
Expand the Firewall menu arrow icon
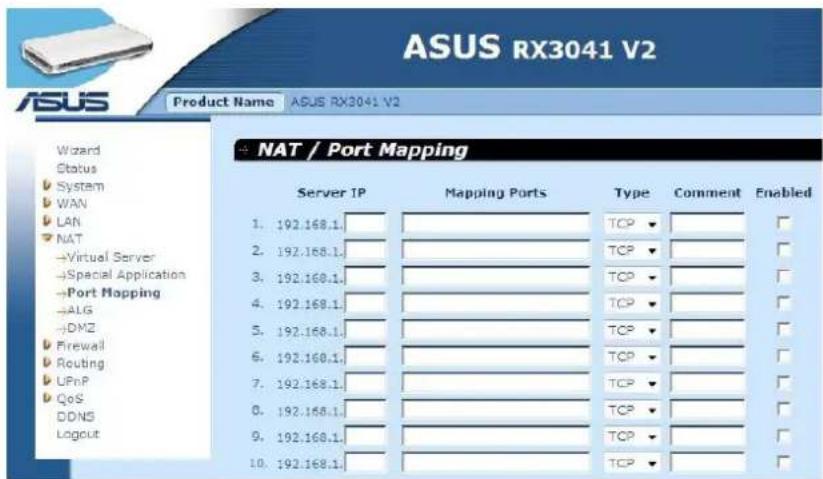[x=47, y=345]
